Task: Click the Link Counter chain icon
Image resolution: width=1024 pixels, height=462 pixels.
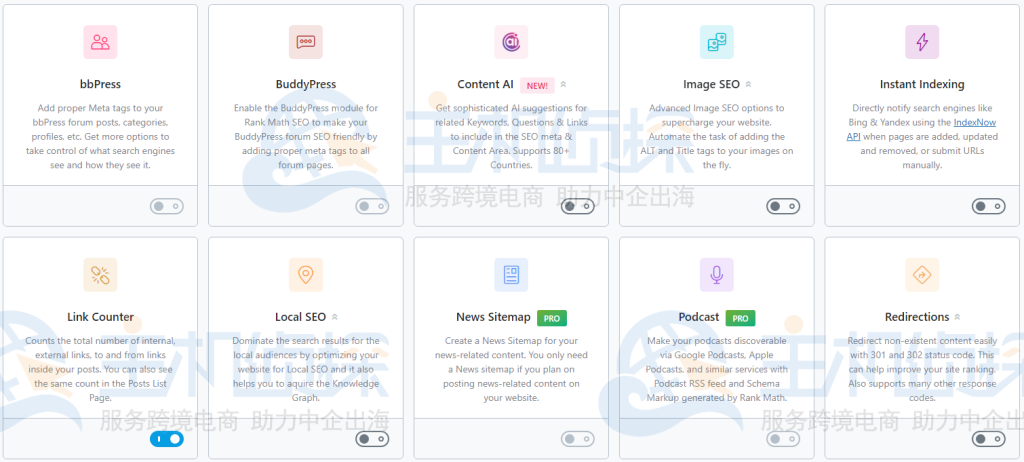Action: click(x=100, y=274)
